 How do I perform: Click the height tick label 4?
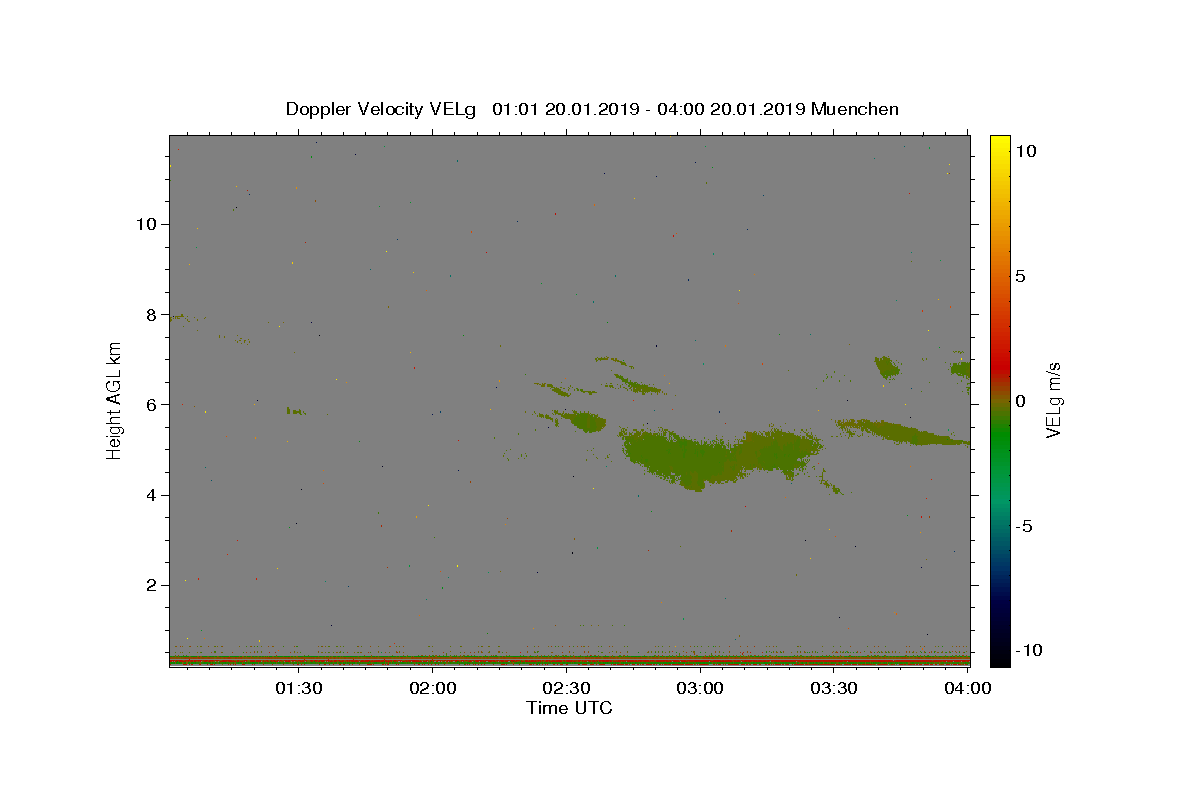pyautogui.click(x=152, y=495)
